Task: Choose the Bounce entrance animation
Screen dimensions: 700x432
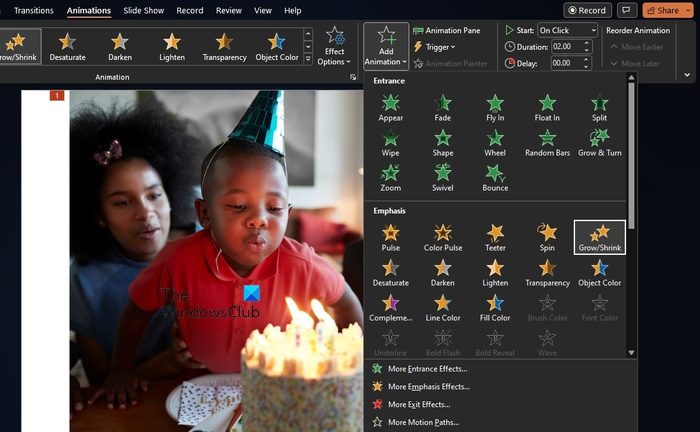Action: 495,179
